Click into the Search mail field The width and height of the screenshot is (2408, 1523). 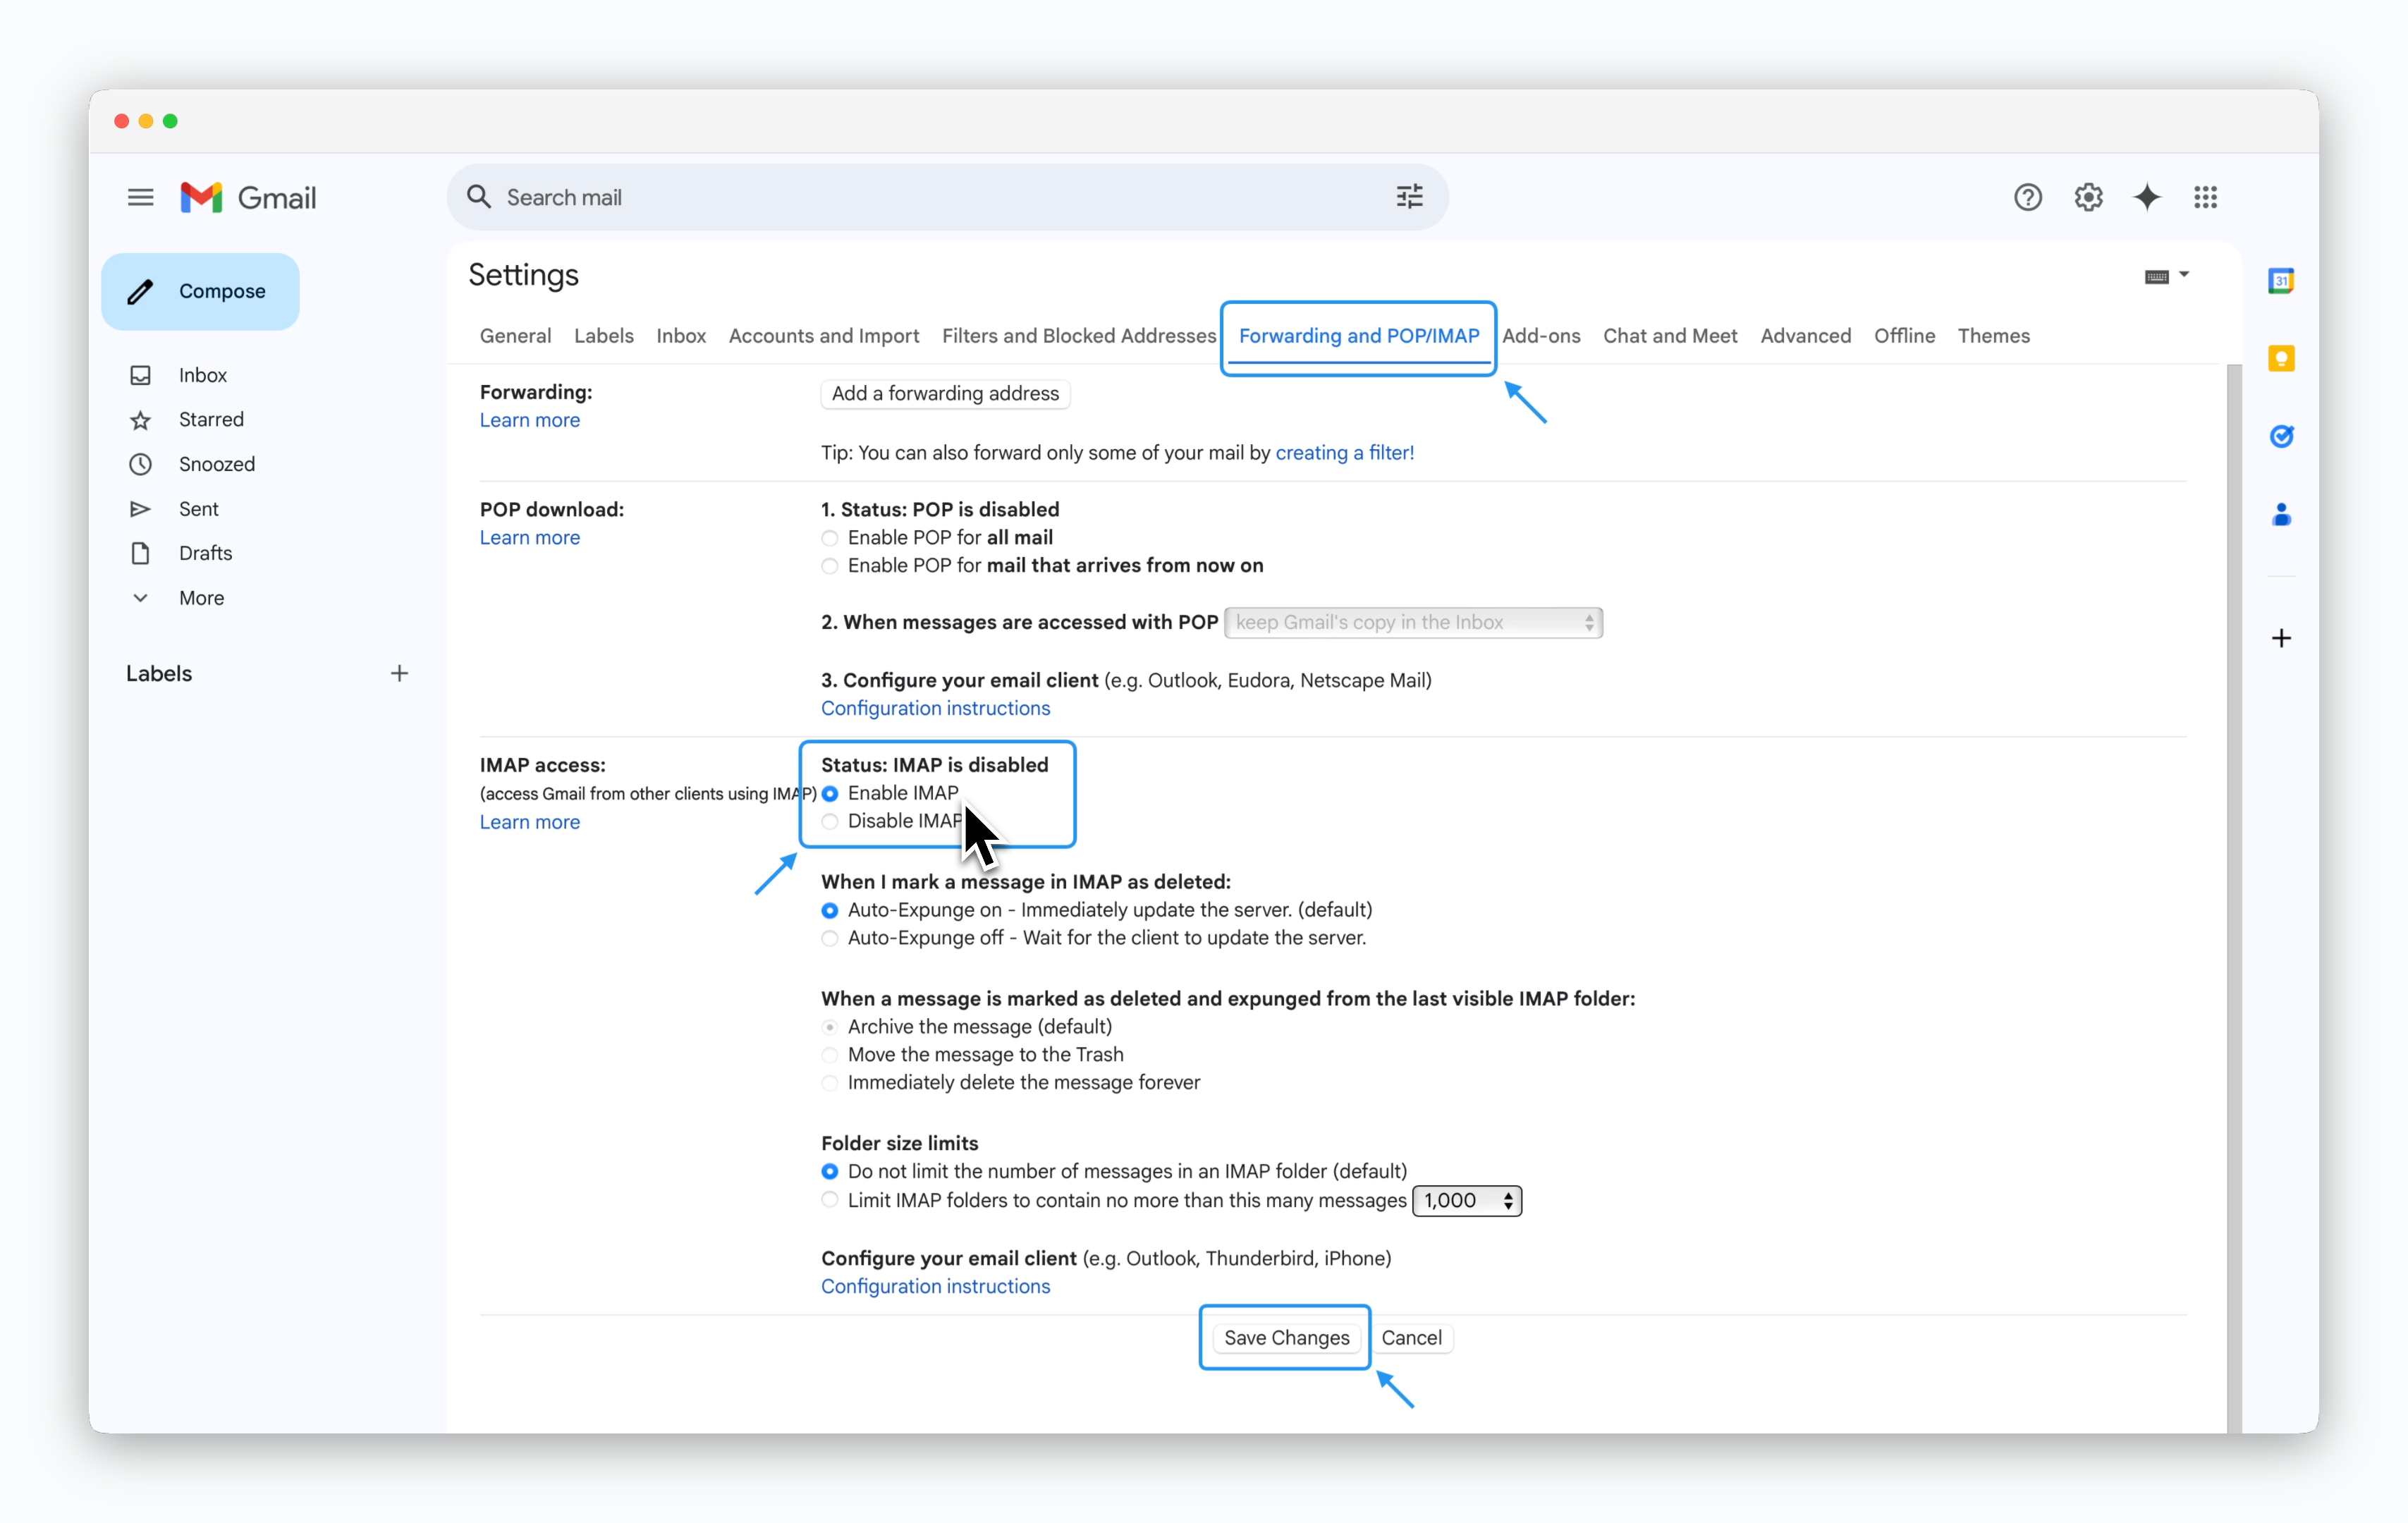(946, 197)
